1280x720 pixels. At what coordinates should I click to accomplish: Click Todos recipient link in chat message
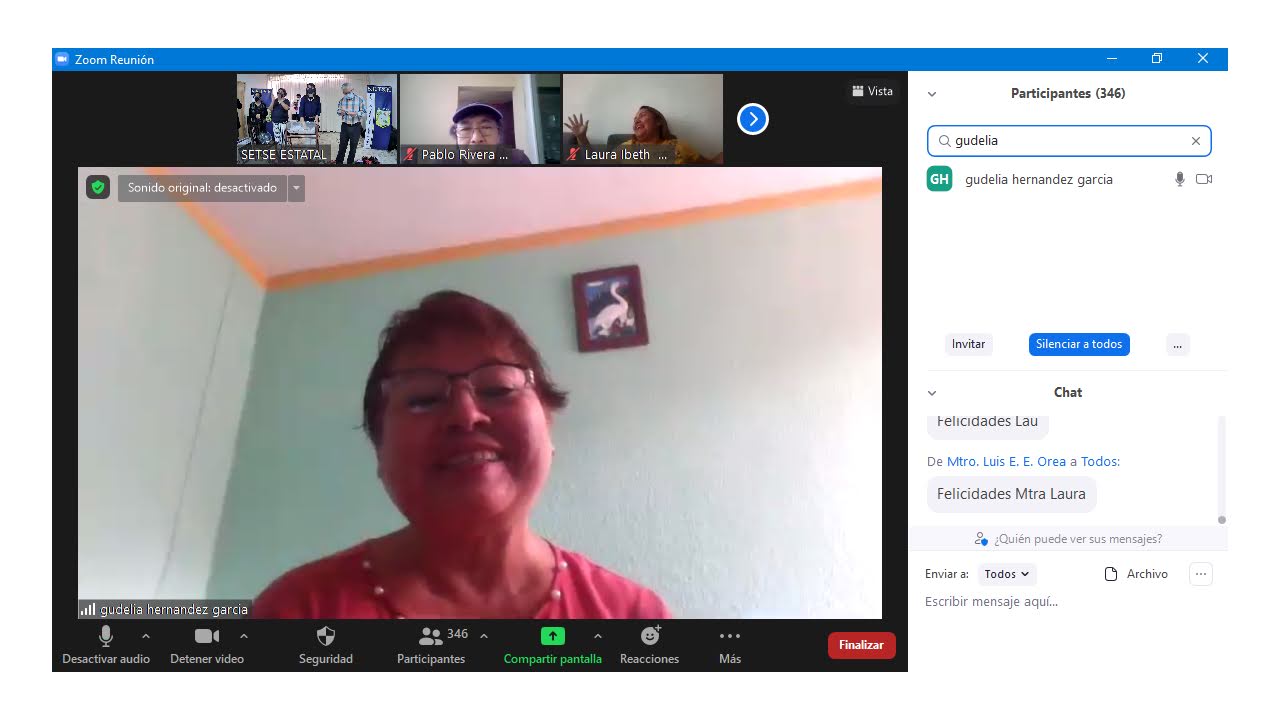point(1100,462)
